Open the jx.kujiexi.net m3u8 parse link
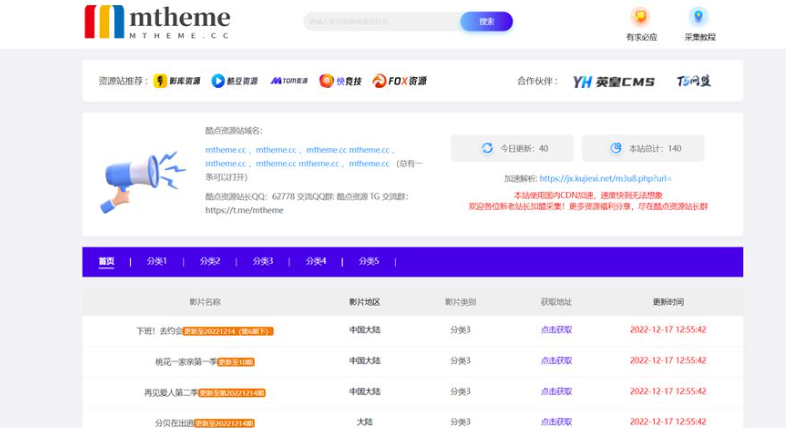The height and width of the screenshot is (428, 786). 606,178
